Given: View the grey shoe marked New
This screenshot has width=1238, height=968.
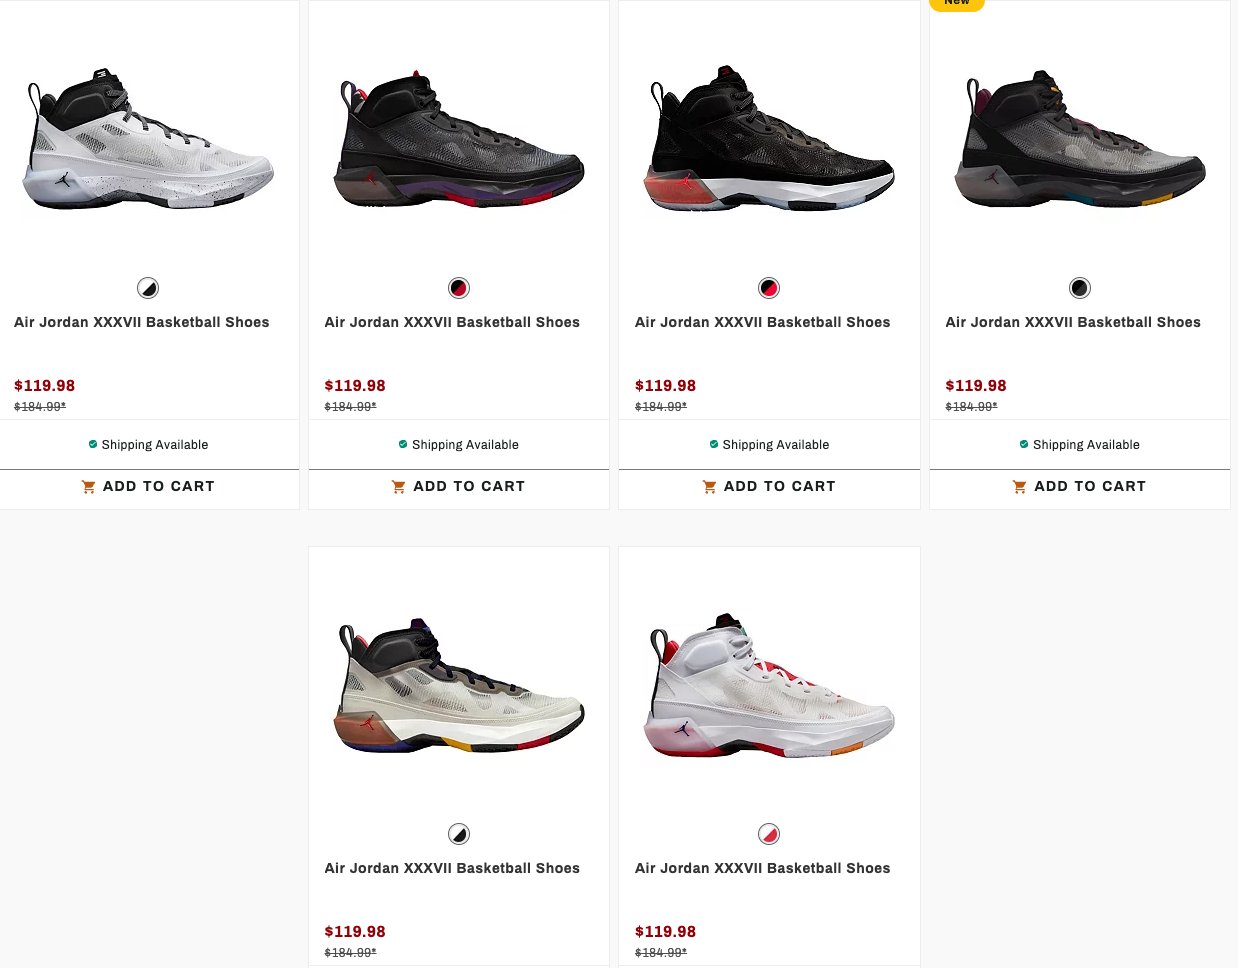Looking at the screenshot, I should [1080, 140].
